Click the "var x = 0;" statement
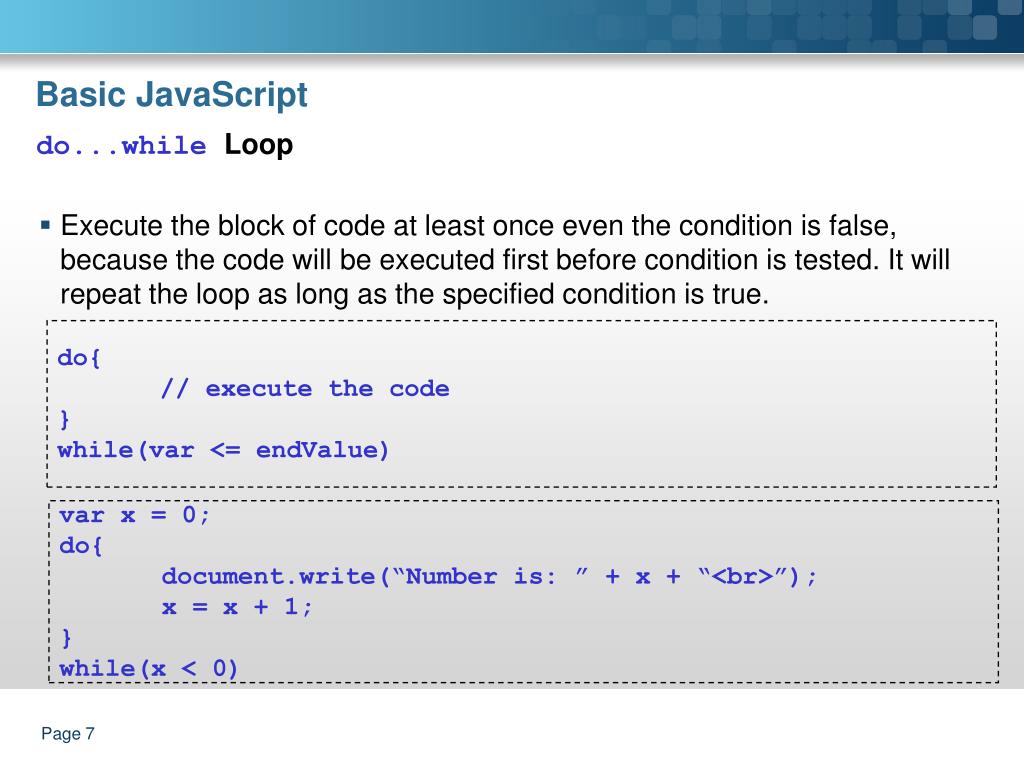 [x=135, y=516]
